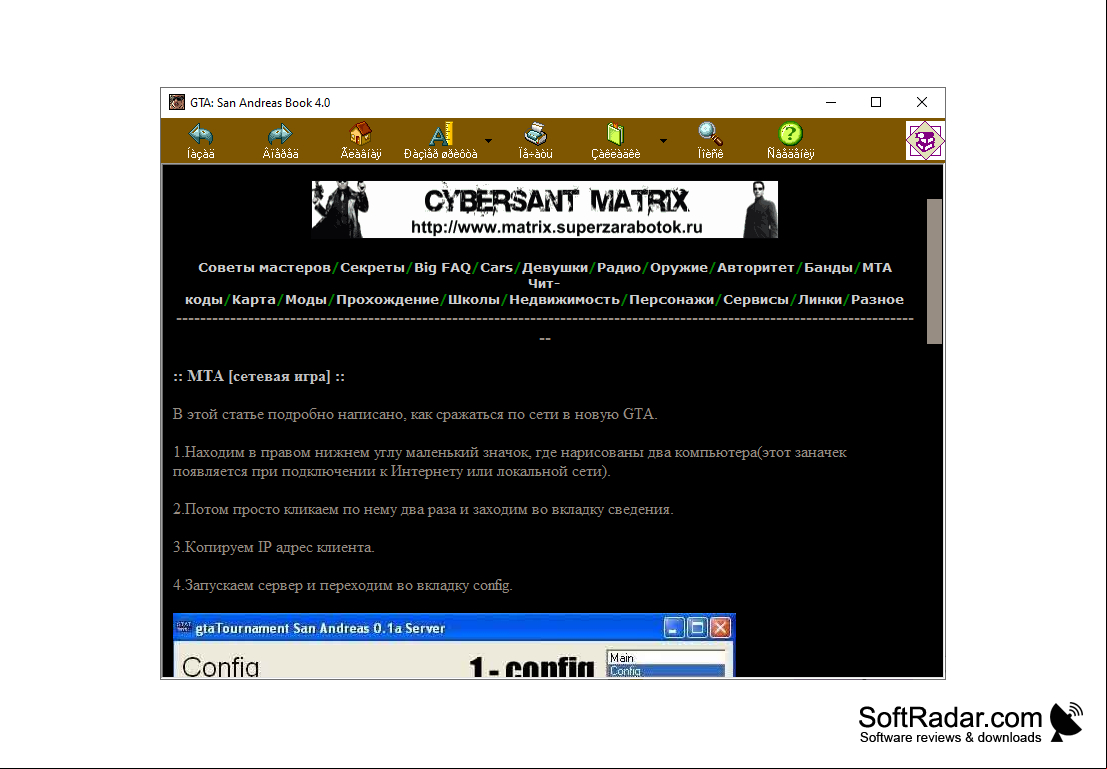
Task: Minimize the GTA: San Andreas Book window
Action: tap(831, 102)
